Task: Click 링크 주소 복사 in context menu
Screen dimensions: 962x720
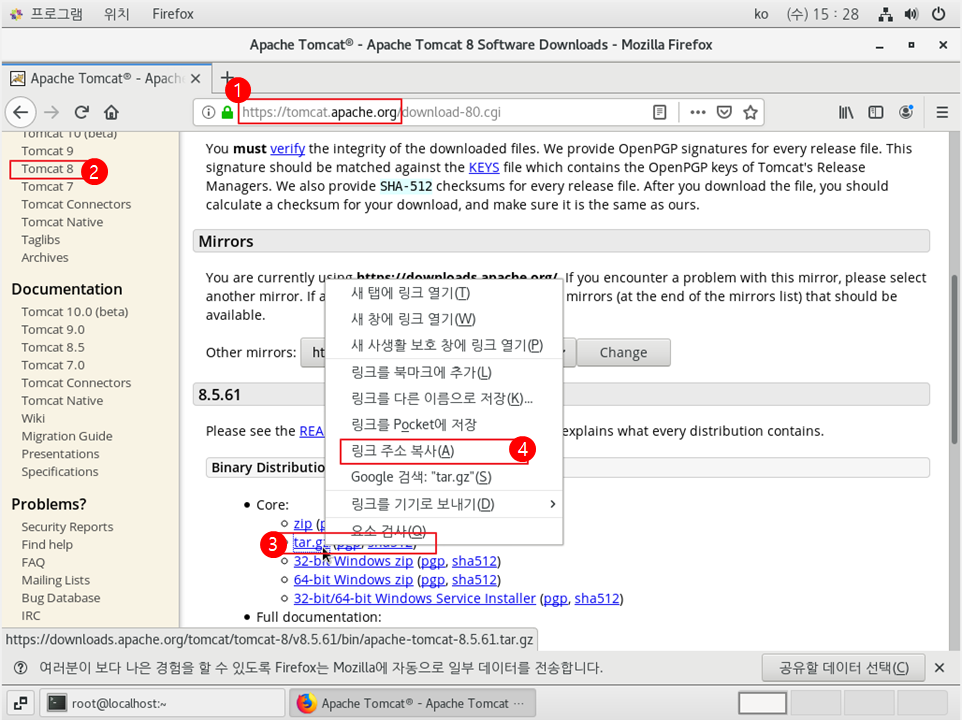Action: click(444, 451)
